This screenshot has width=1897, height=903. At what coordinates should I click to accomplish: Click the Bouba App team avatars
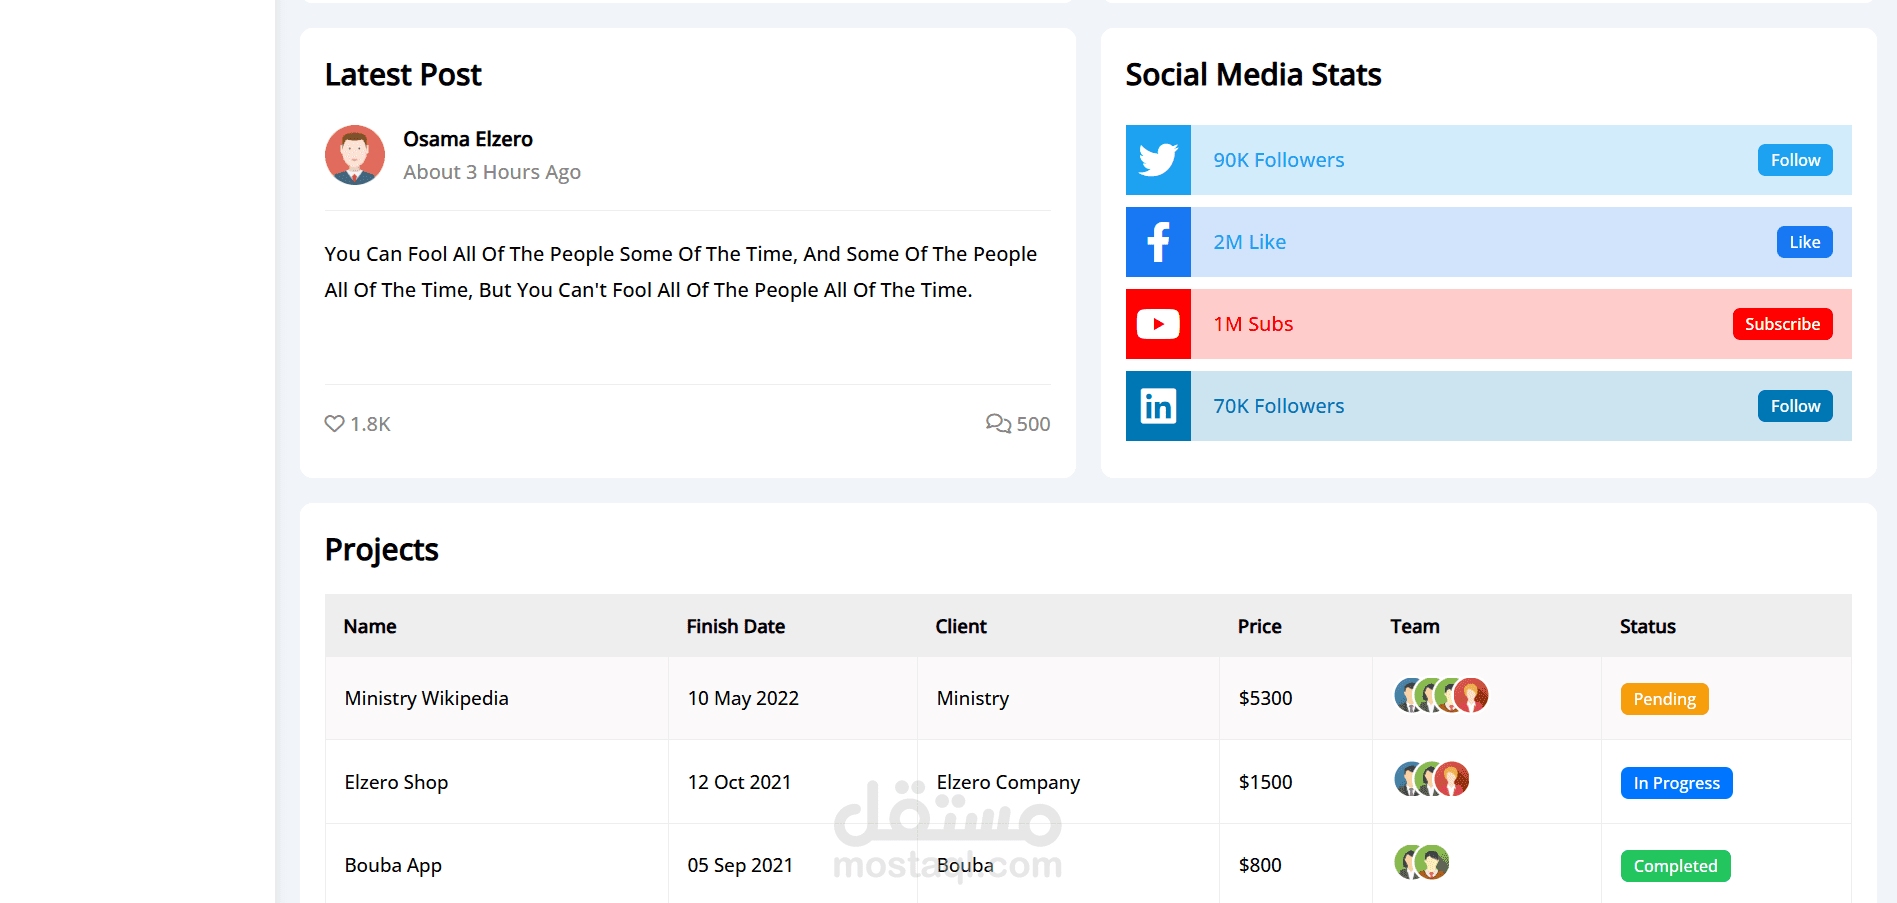(x=1421, y=862)
